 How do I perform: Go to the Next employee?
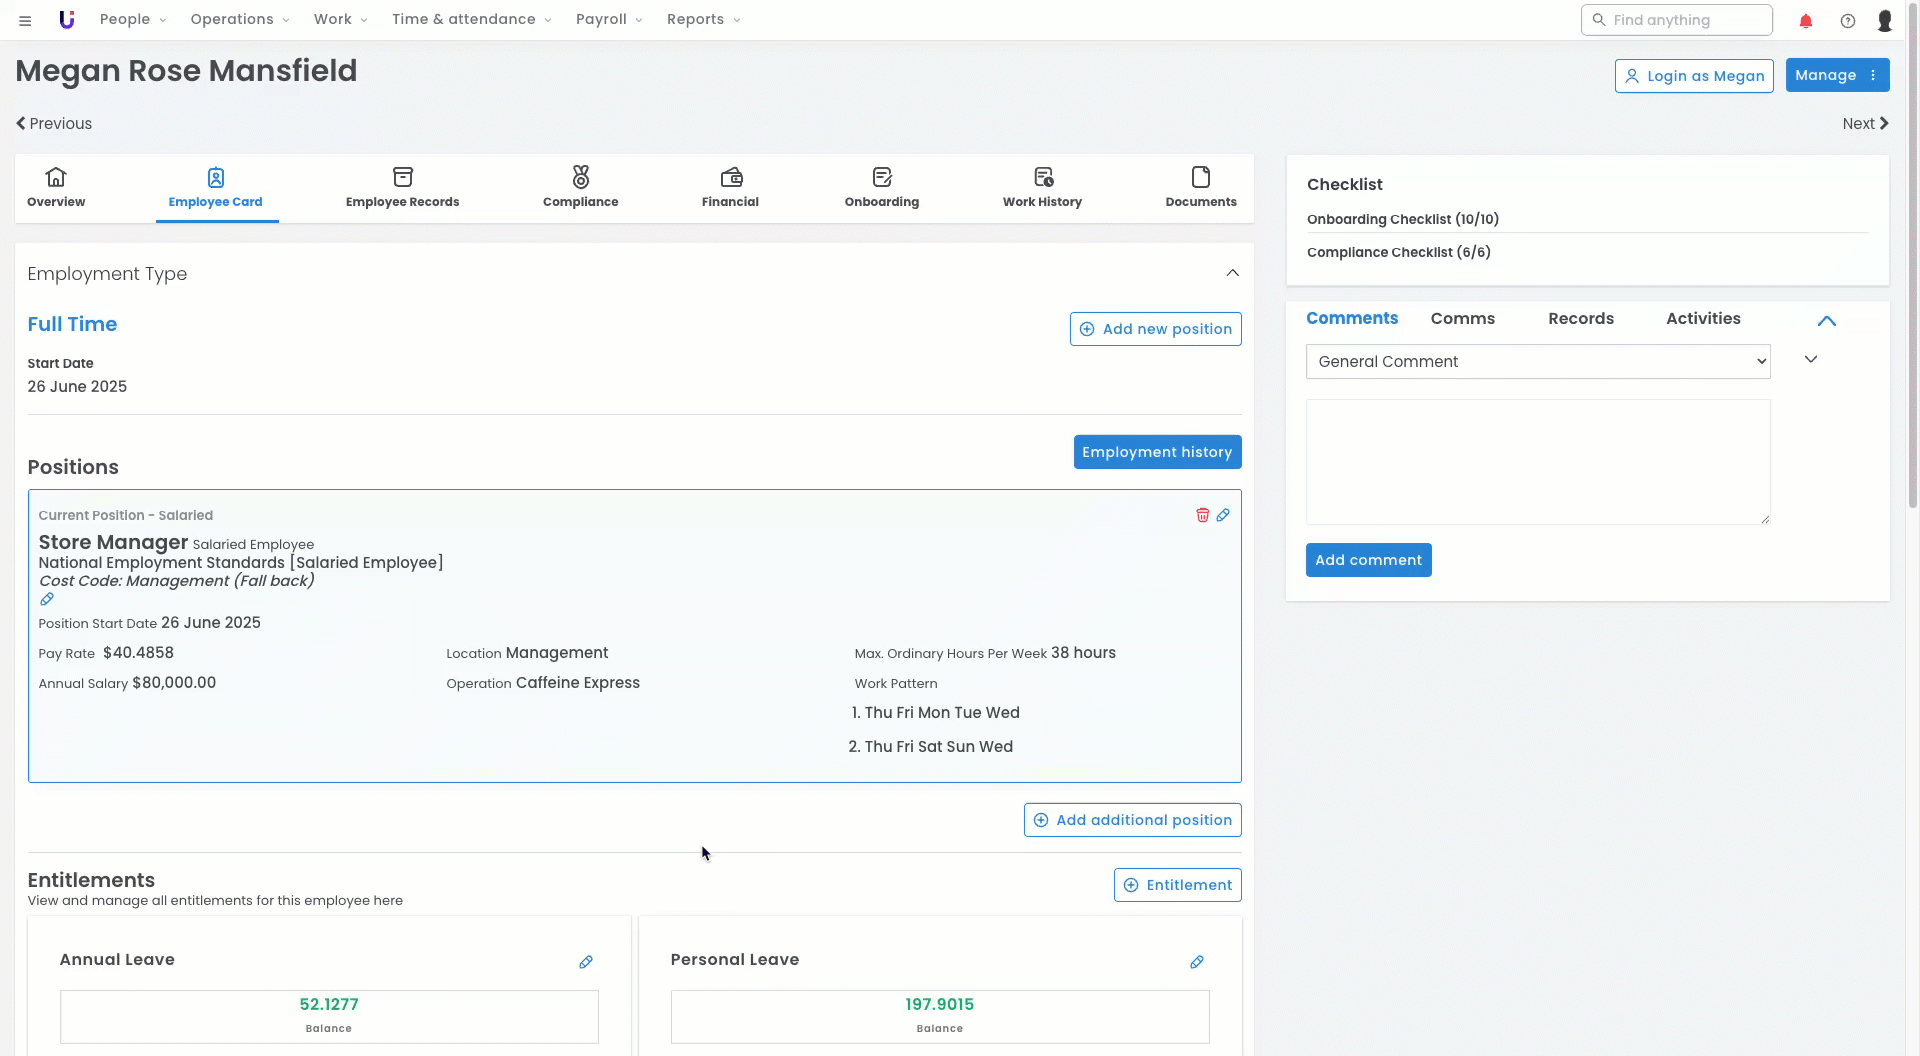[x=1865, y=124]
